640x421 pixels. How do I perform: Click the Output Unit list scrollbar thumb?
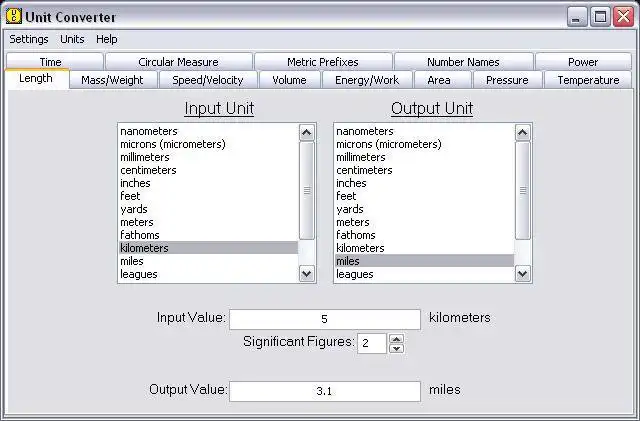click(522, 190)
